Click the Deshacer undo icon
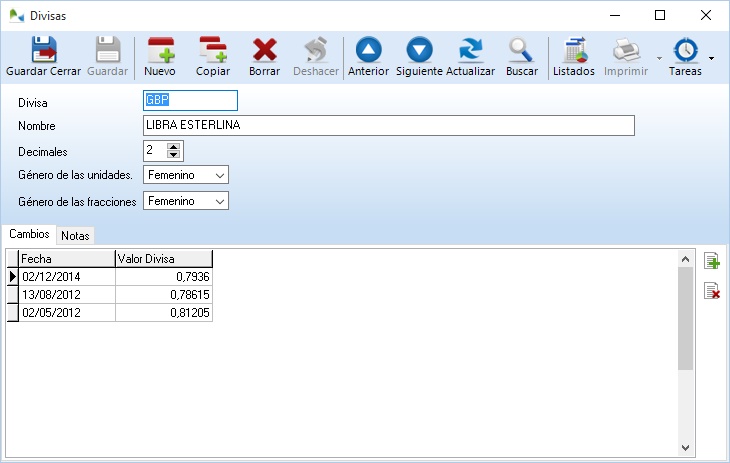 click(x=316, y=49)
